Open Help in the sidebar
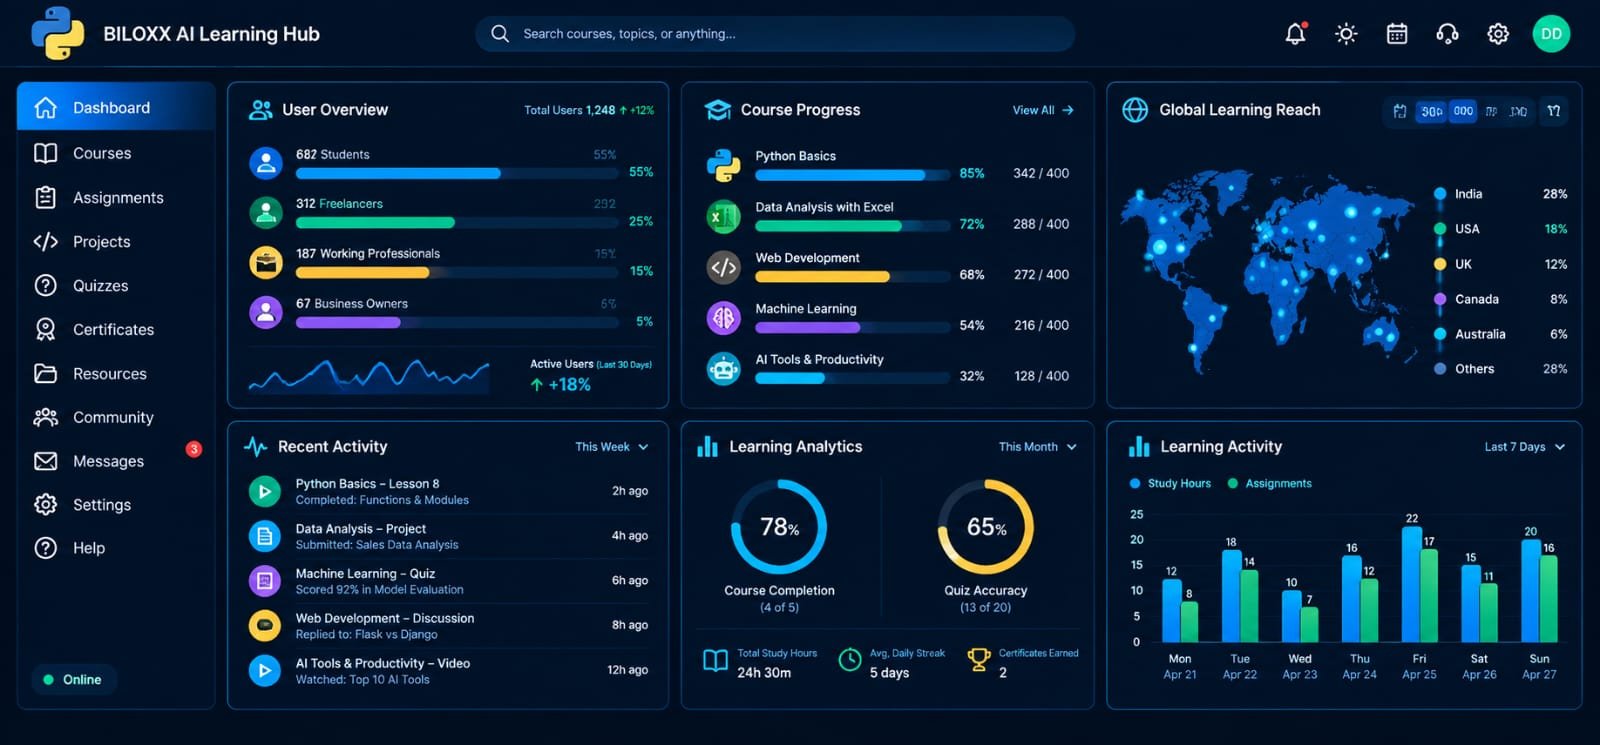 click(115, 548)
